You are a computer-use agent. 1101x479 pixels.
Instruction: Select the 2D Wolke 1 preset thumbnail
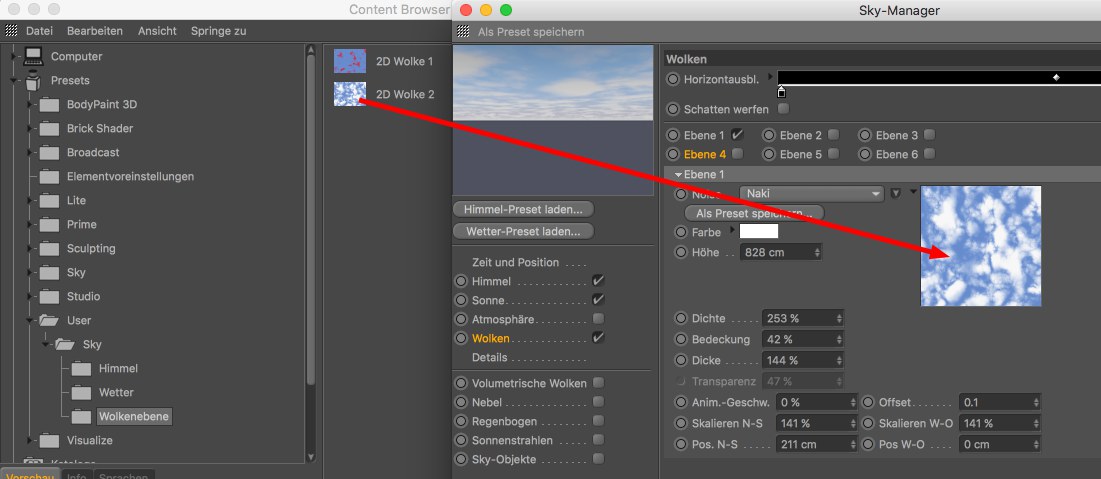point(349,61)
